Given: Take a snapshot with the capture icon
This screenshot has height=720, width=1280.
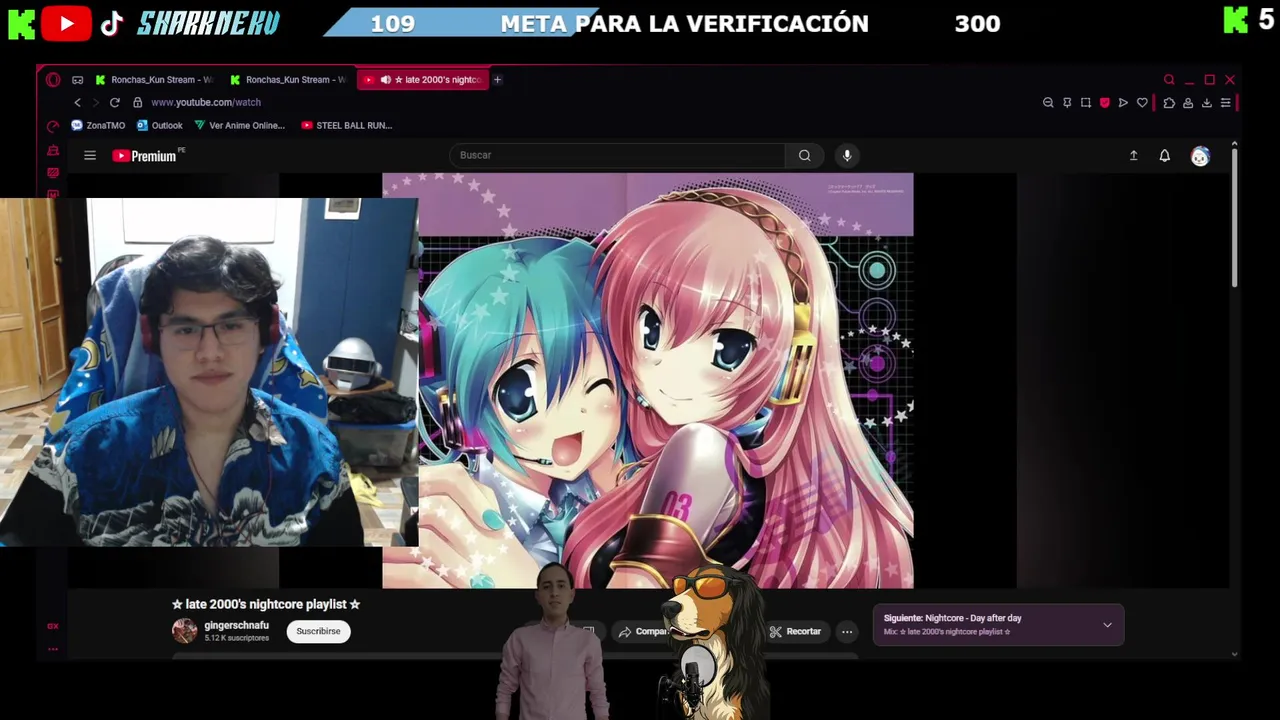Looking at the screenshot, I should point(1086,102).
